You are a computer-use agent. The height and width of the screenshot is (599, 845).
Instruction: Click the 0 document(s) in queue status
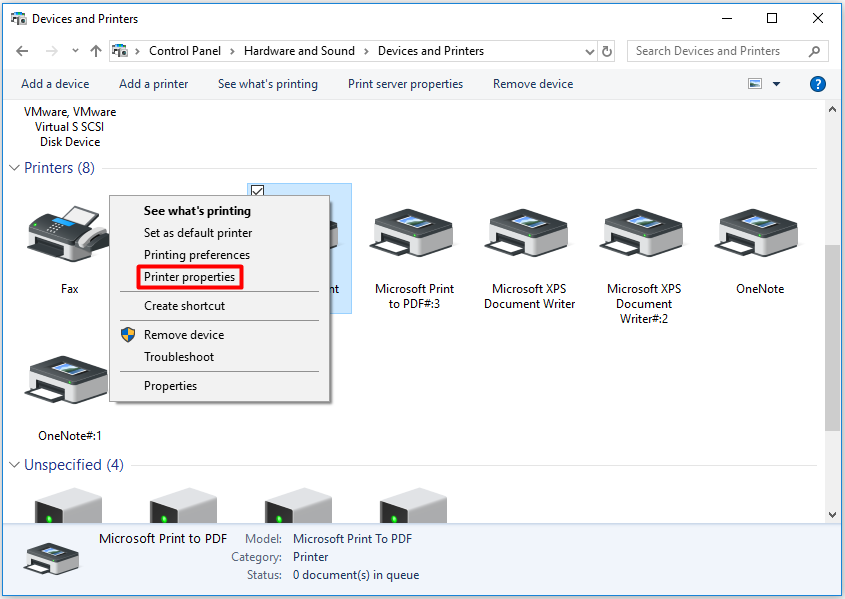(x=356, y=575)
